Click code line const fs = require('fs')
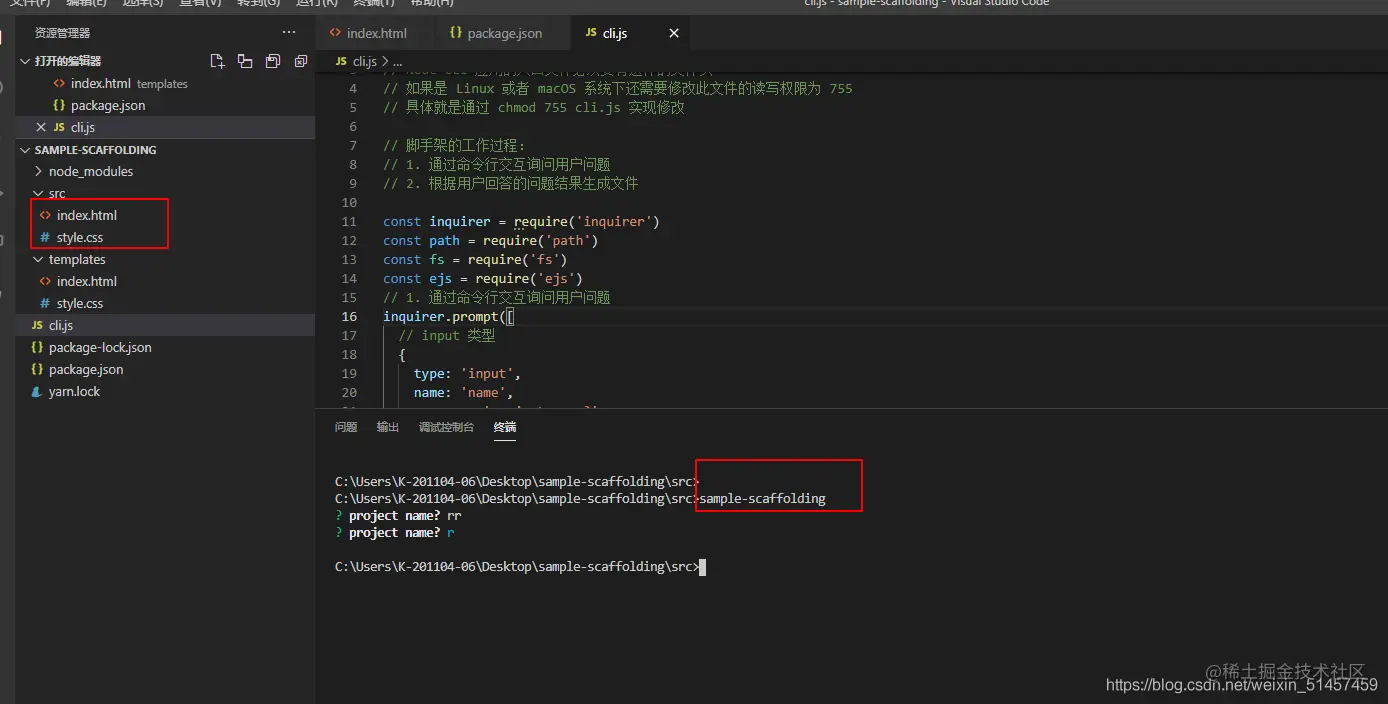1388x704 pixels. (x=475, y=259)
